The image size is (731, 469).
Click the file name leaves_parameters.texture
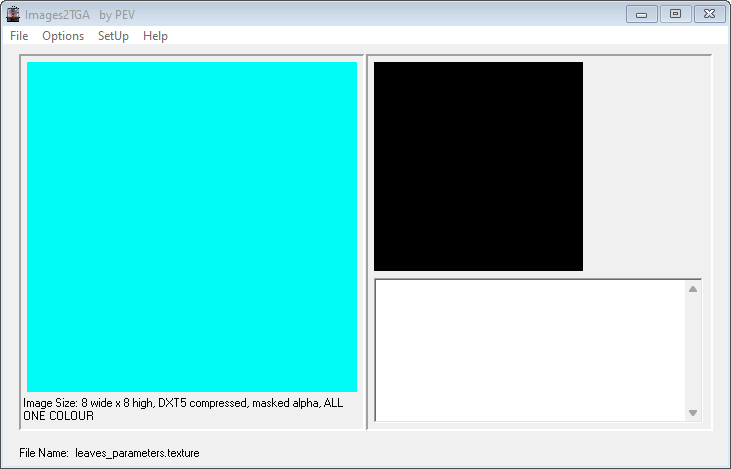(x=137, y=453)
